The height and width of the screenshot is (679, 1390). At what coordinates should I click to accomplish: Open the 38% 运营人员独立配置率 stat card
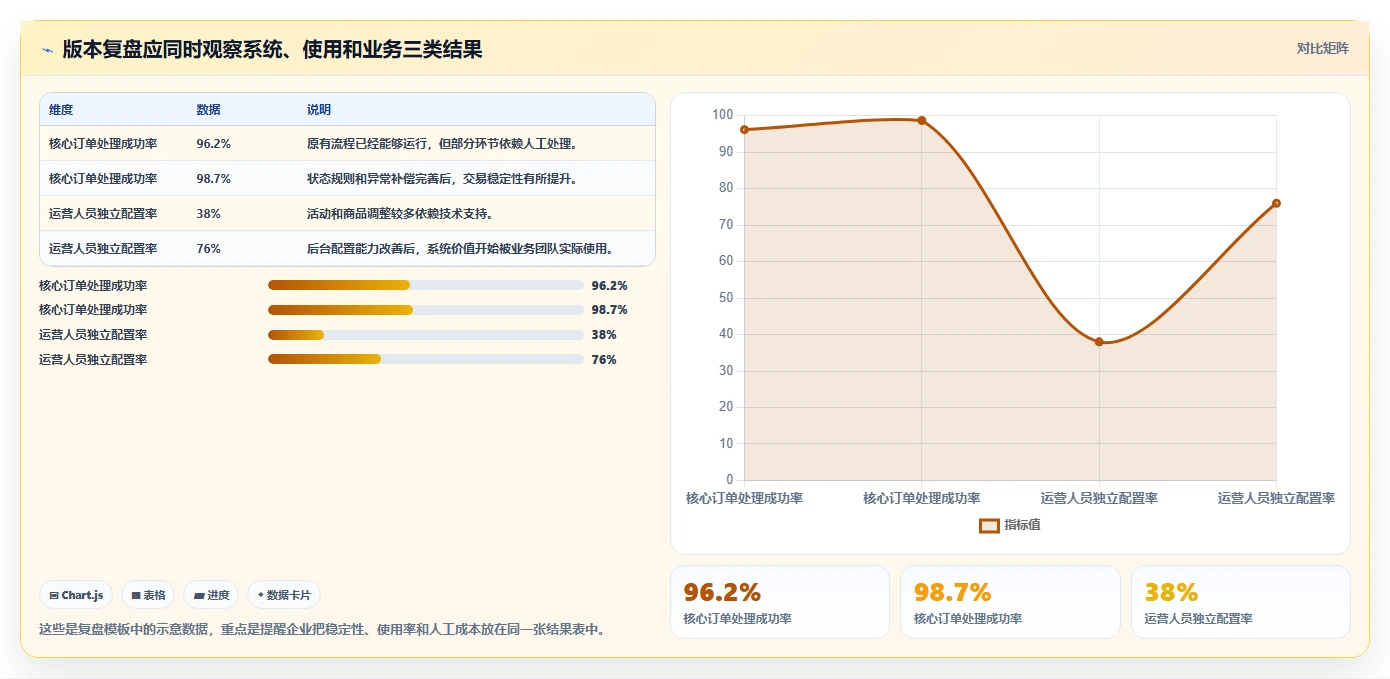tap(1241, 602)
